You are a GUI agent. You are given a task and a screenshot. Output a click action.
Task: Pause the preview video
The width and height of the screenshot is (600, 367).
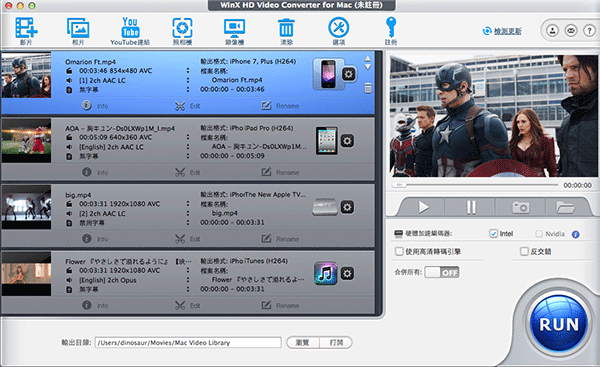(x=471, y=207)
